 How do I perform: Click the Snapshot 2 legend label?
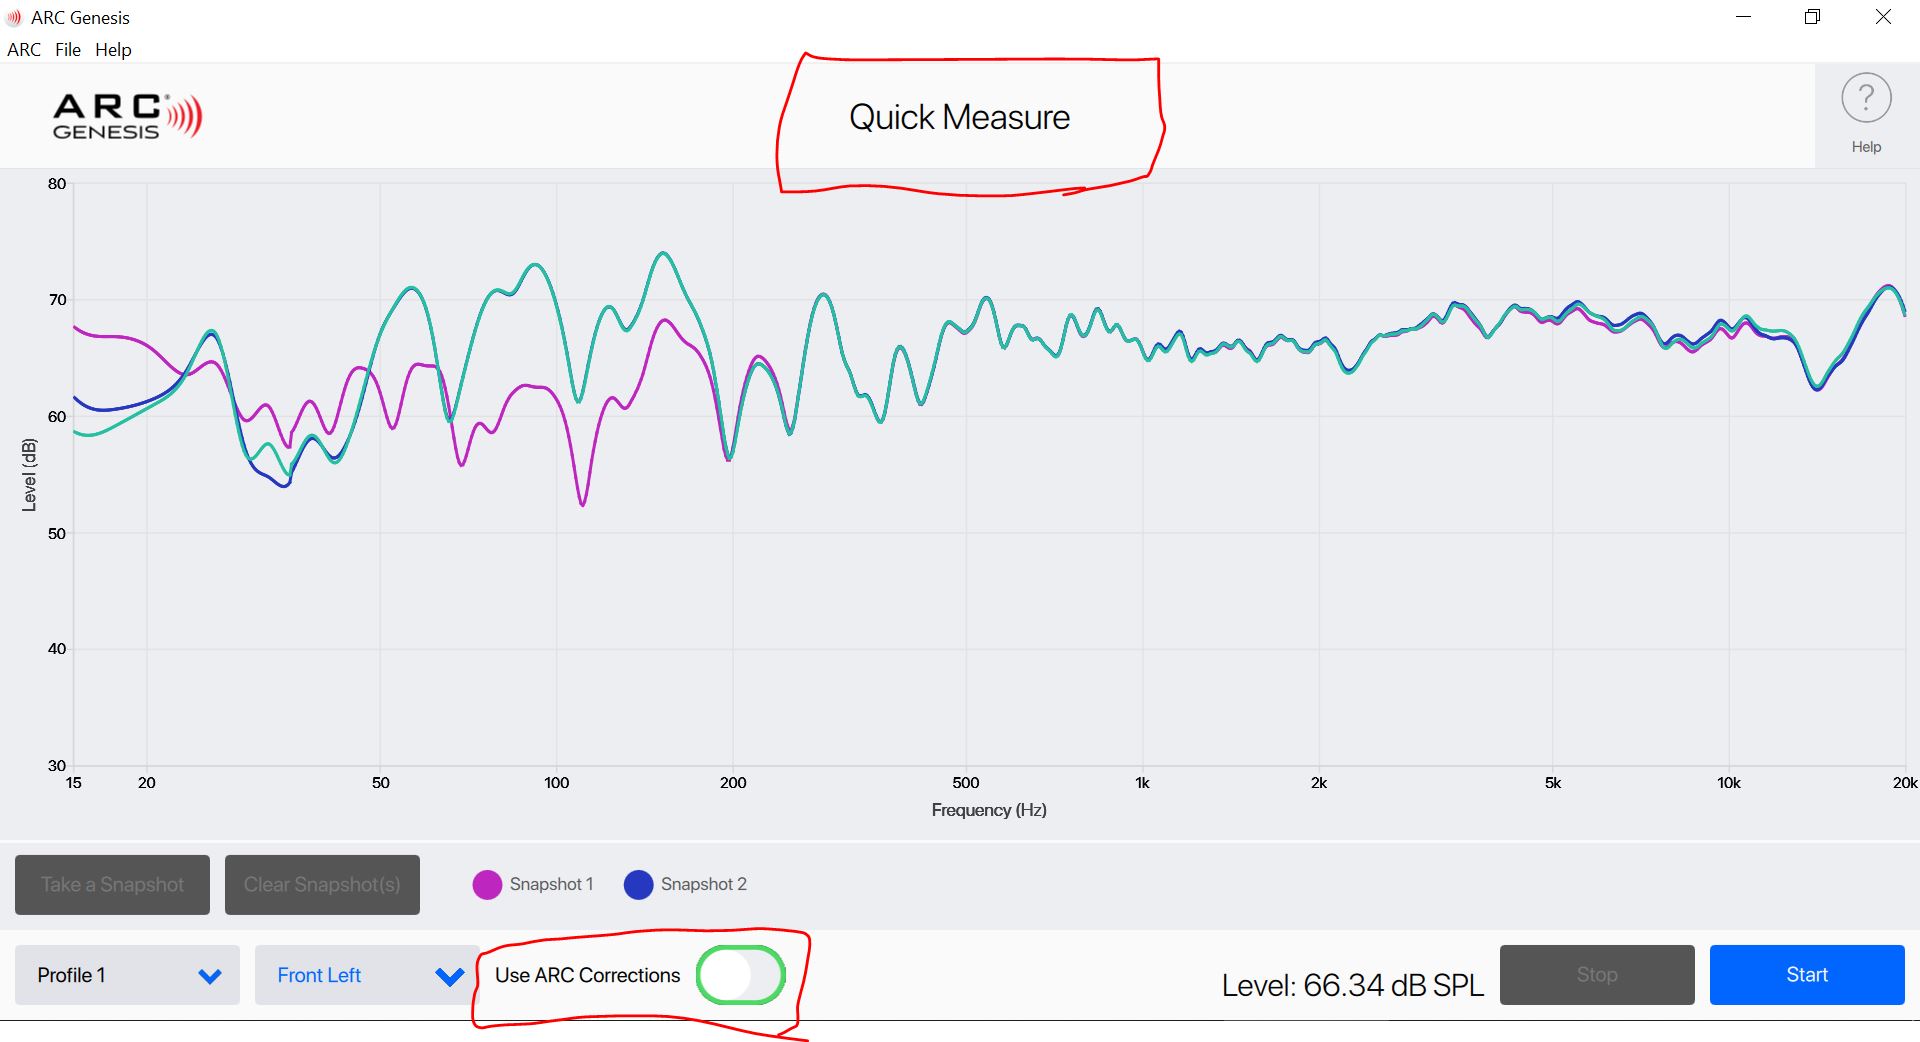[704, 884]
